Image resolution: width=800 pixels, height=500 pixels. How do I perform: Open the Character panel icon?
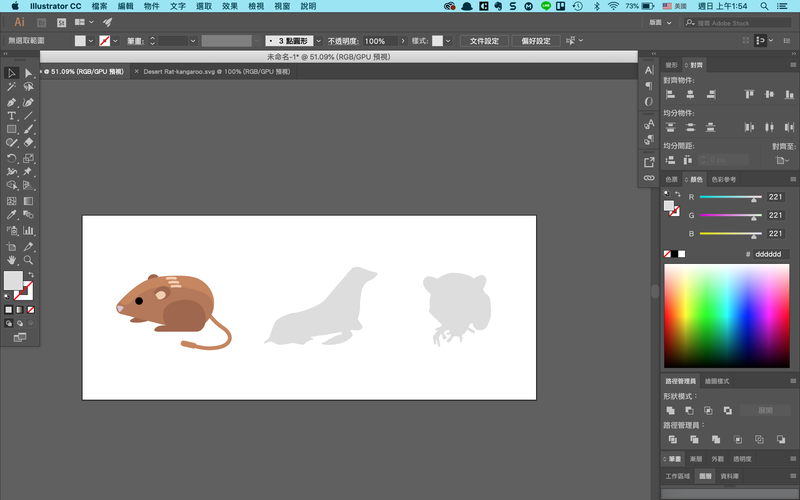(649, 70)
